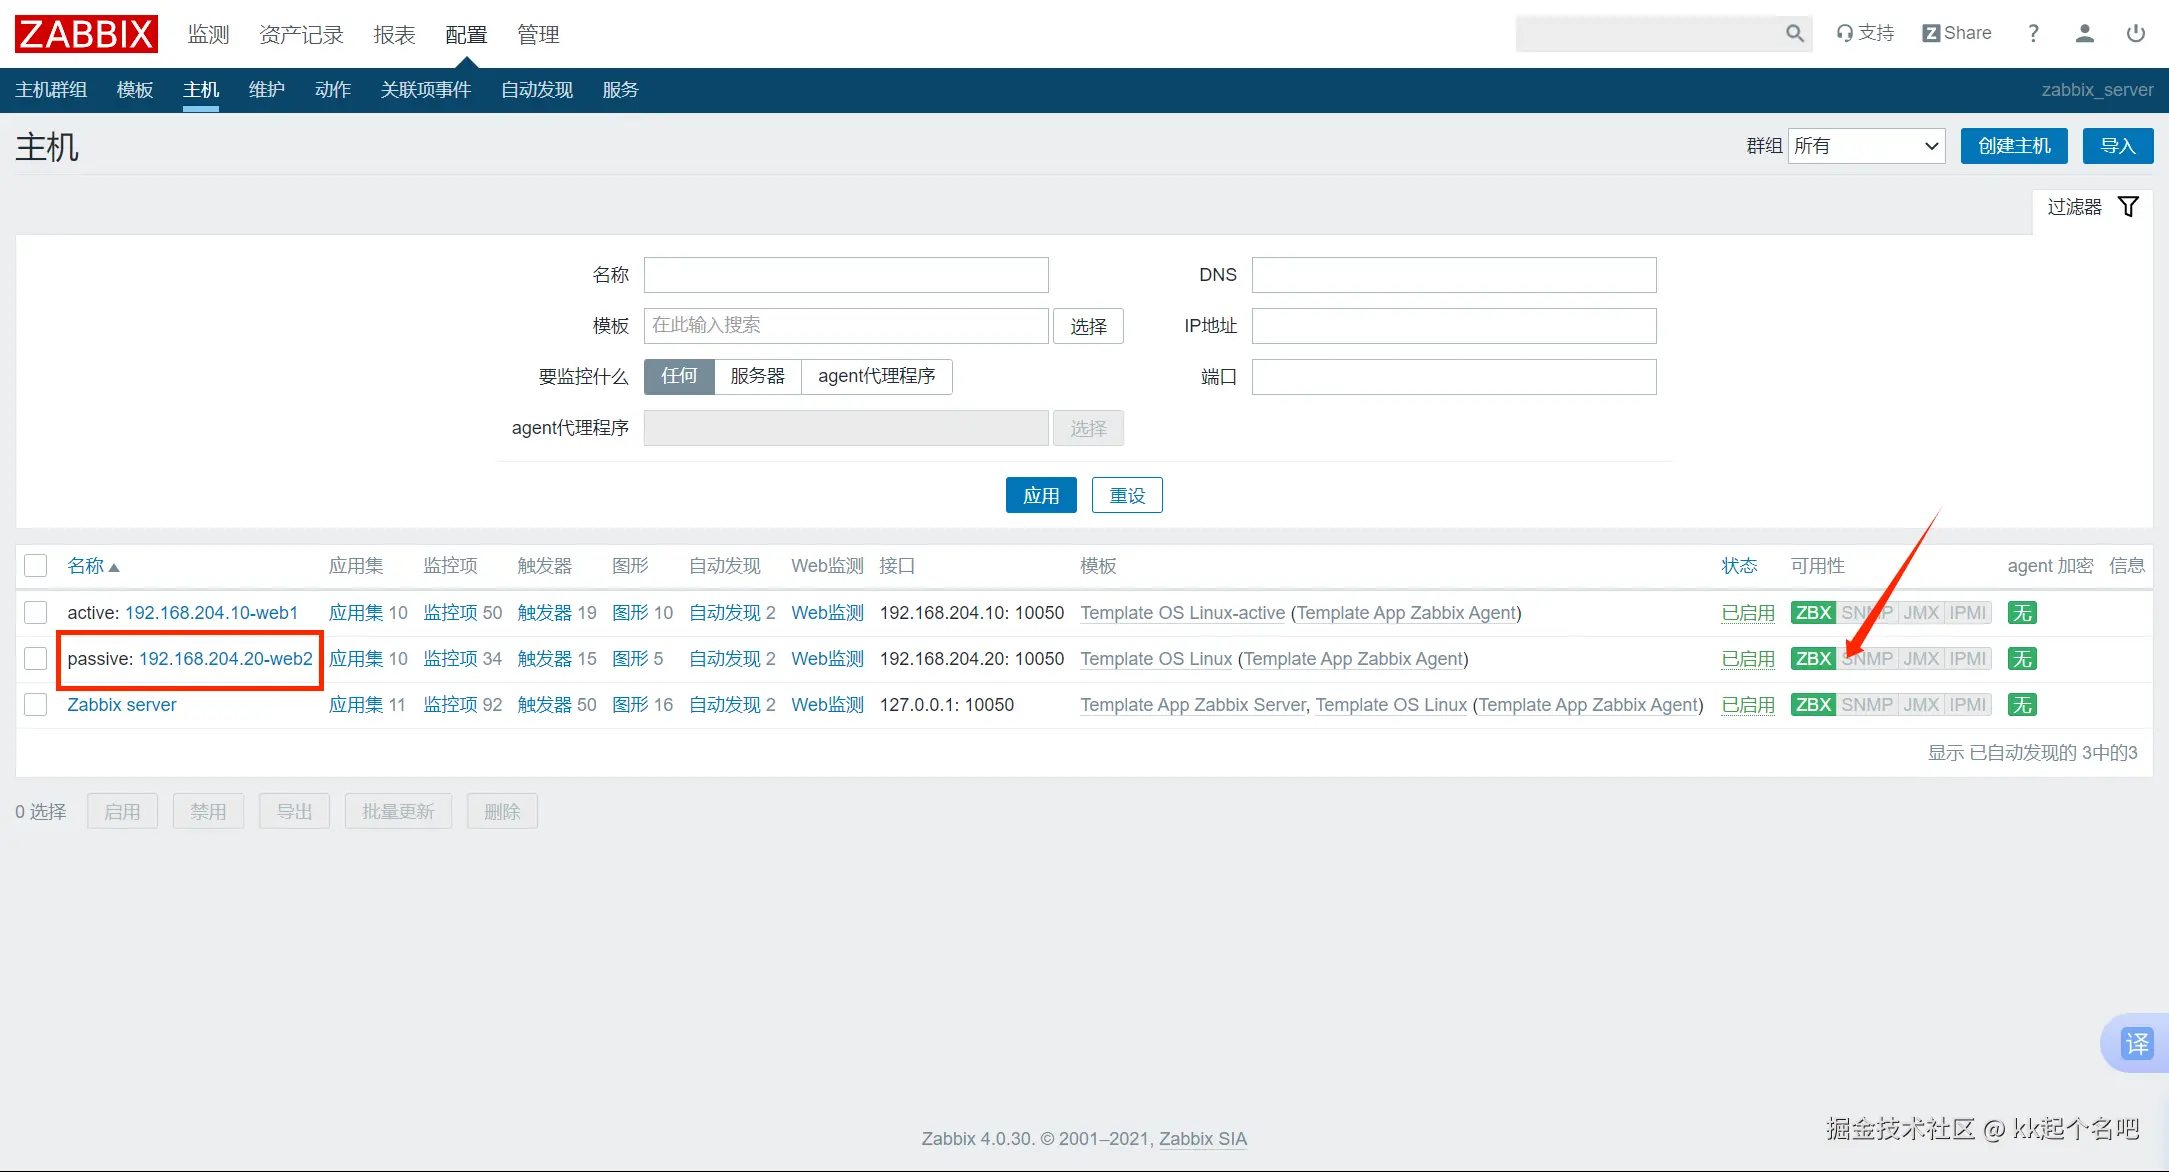Viewport: 2169px width, 1172px height.
Task: Click the Share icon link
Action: click(1957, 33)
